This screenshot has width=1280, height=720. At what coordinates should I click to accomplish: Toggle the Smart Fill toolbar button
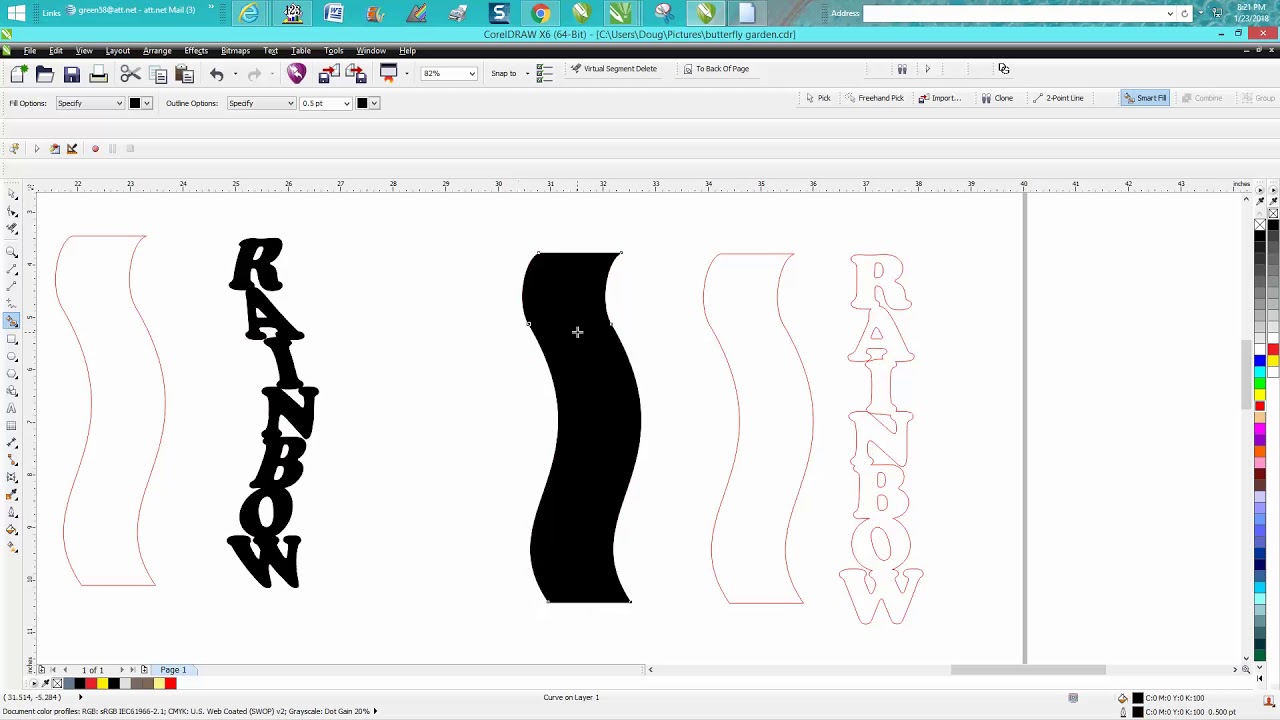click(x=1145, y=98)
